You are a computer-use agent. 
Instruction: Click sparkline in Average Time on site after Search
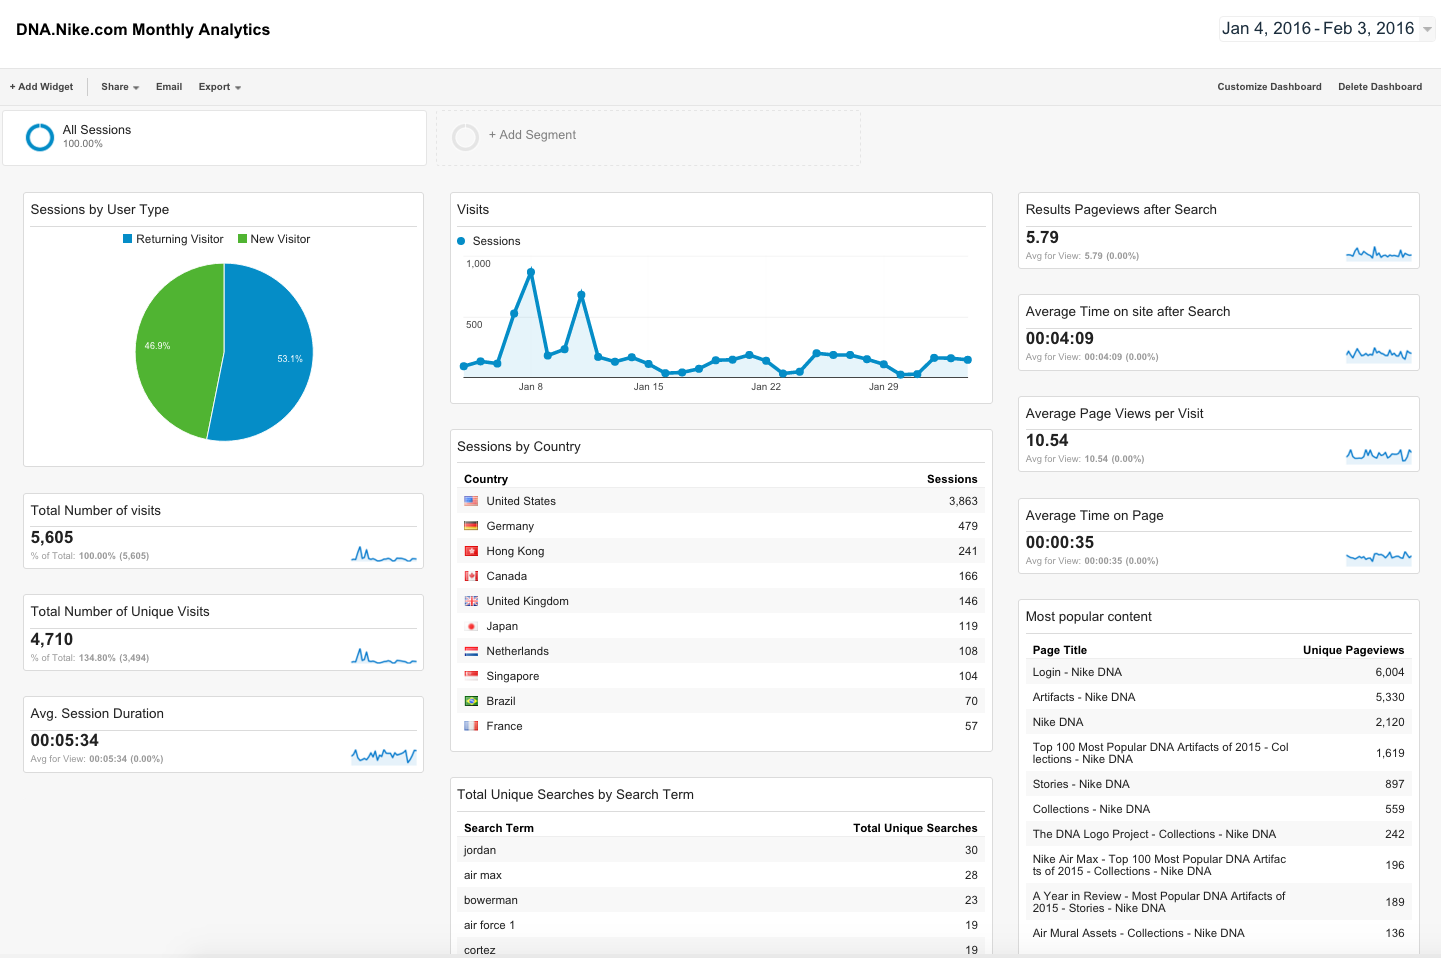[1379, 353]
